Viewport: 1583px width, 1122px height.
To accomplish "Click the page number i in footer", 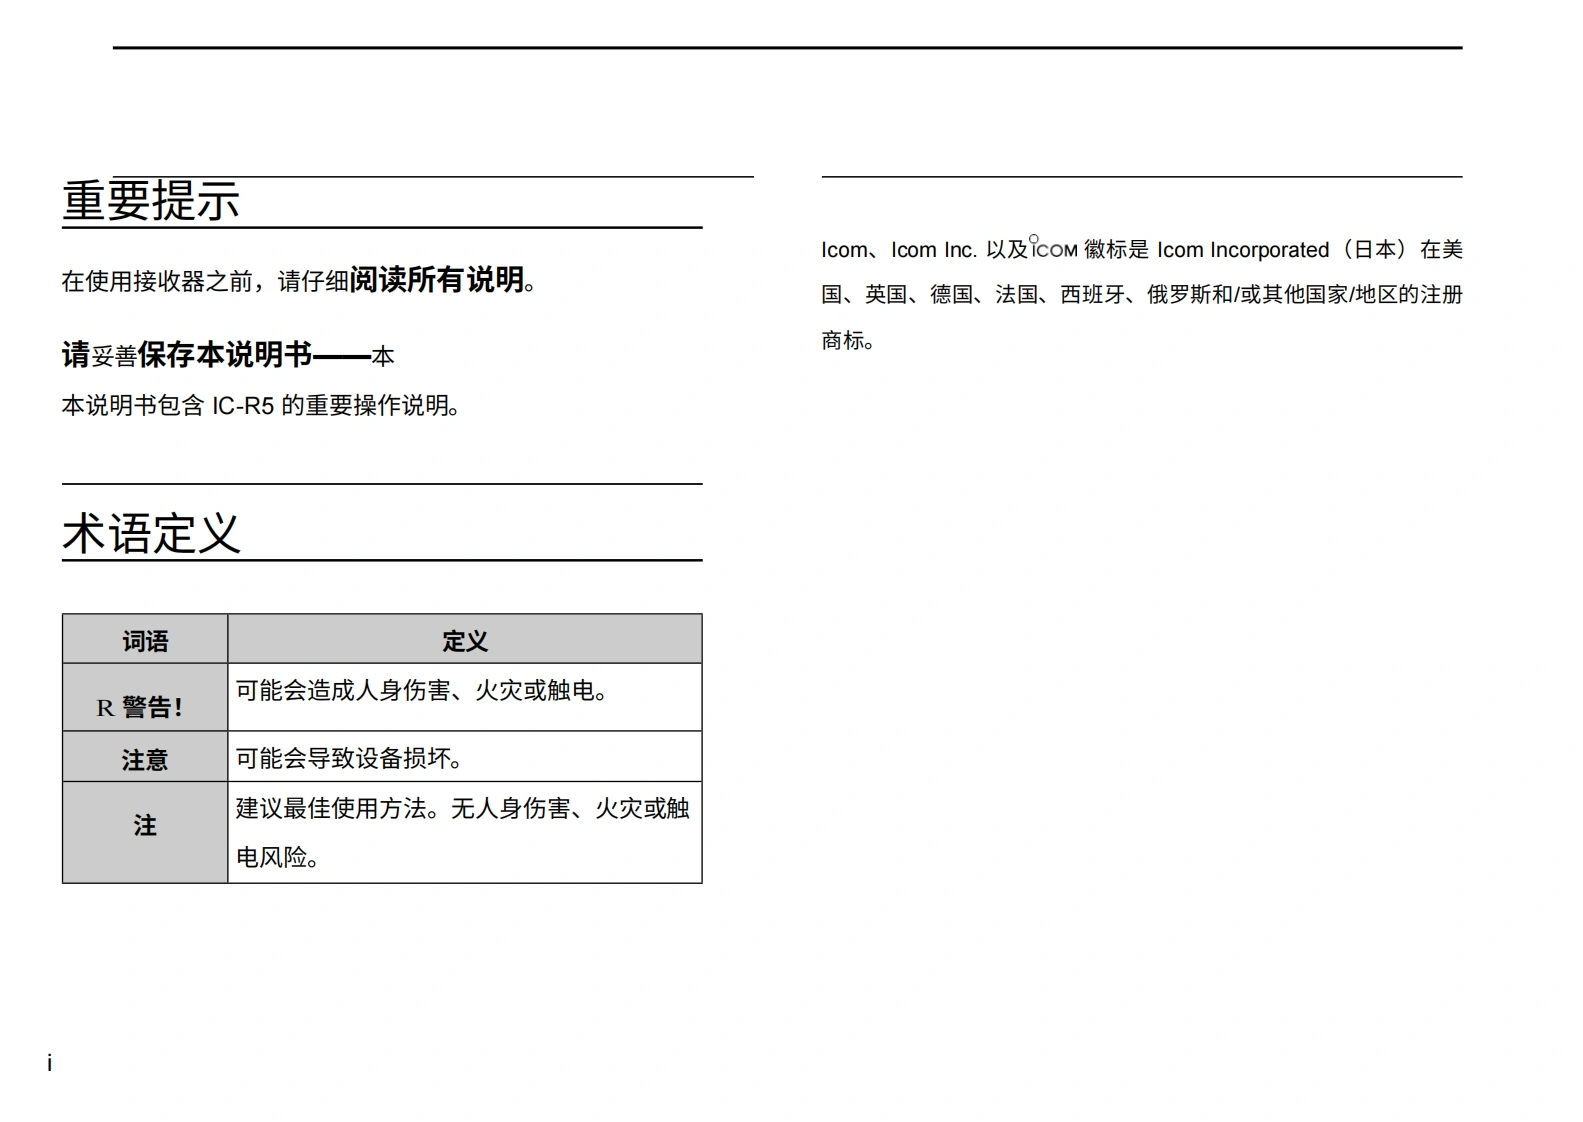I will (x=49, y=1064).
